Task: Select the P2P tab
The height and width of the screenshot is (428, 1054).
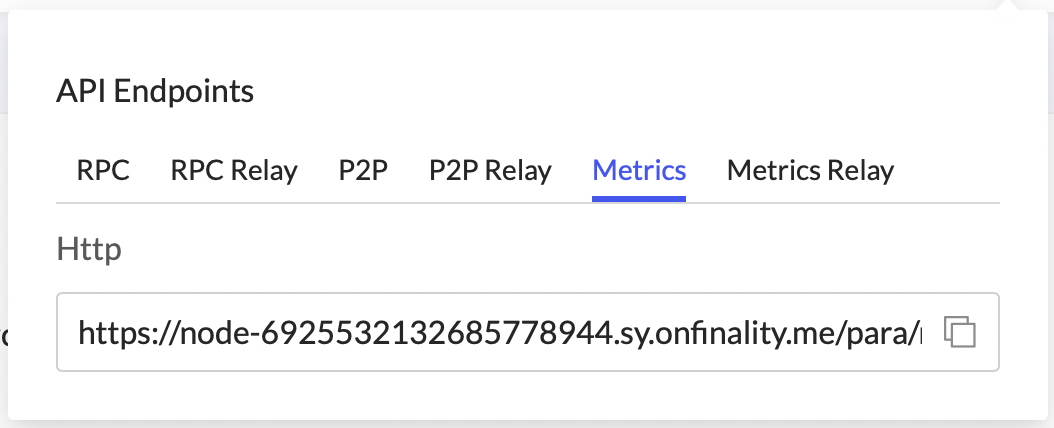Action: 363,170
